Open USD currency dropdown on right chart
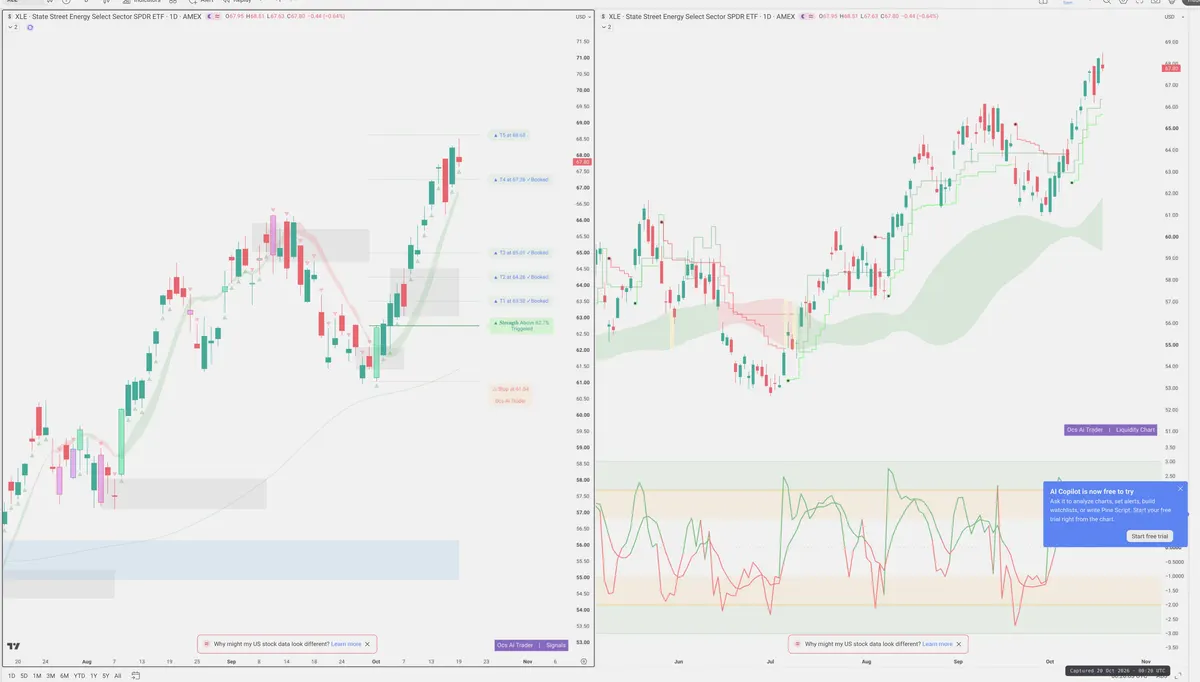 click(1173, 17)
